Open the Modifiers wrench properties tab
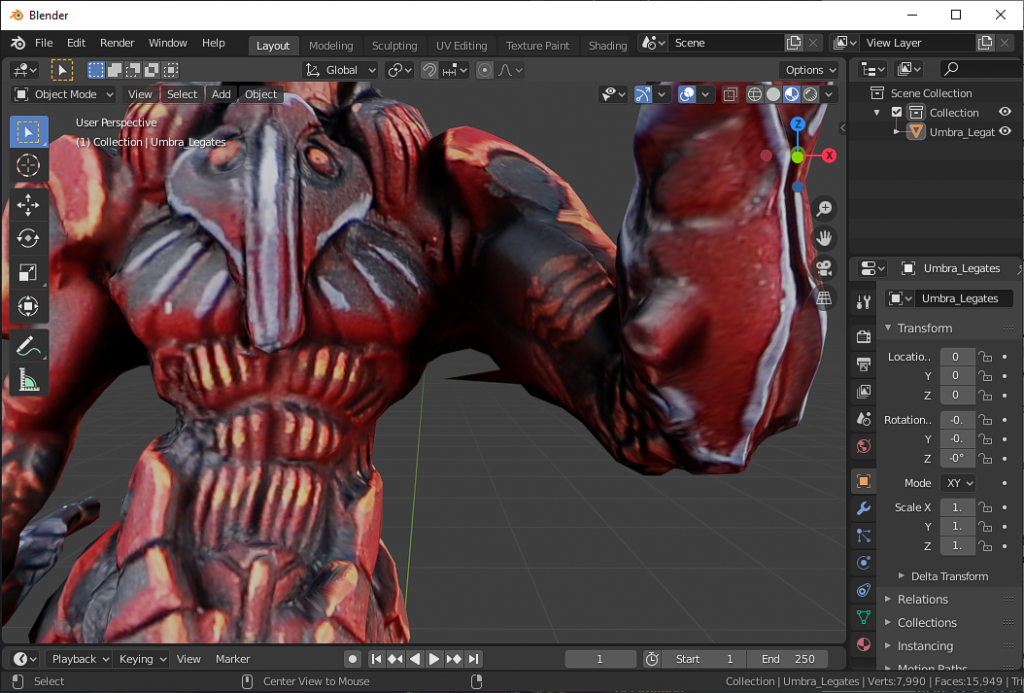Image resolution: width=1024 pixels, height=693 pixels. (864, 509)
